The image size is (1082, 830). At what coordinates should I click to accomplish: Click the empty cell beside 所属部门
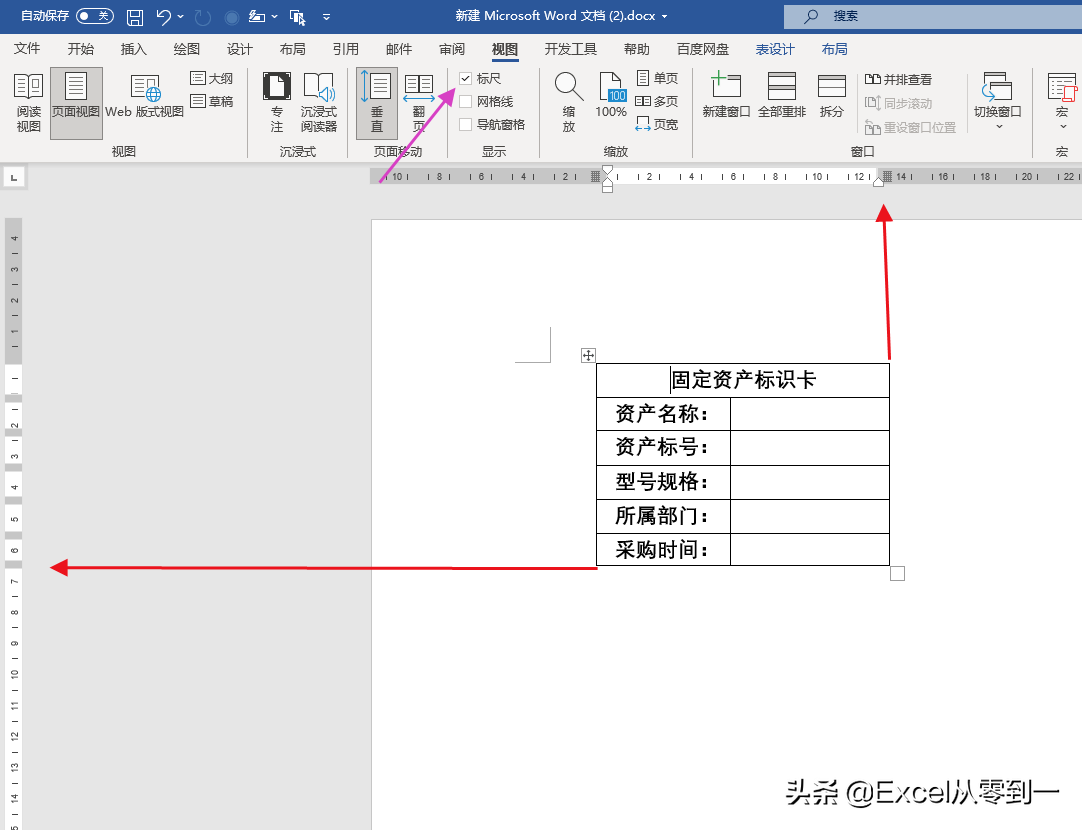[809, 516]
